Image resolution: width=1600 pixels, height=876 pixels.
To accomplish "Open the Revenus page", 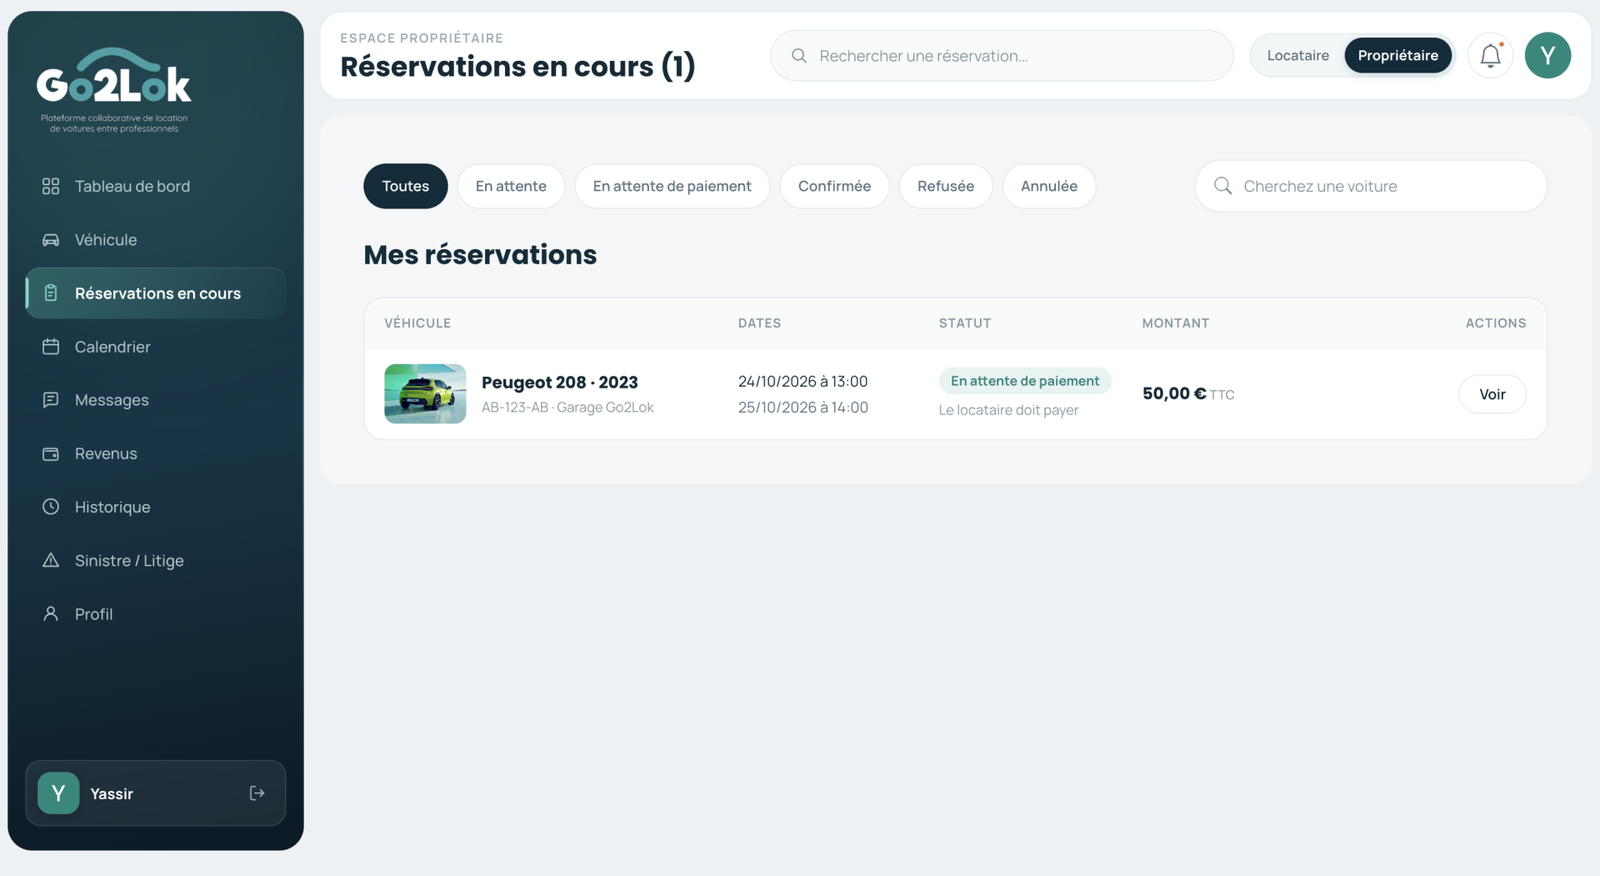I will coord(155,454).
